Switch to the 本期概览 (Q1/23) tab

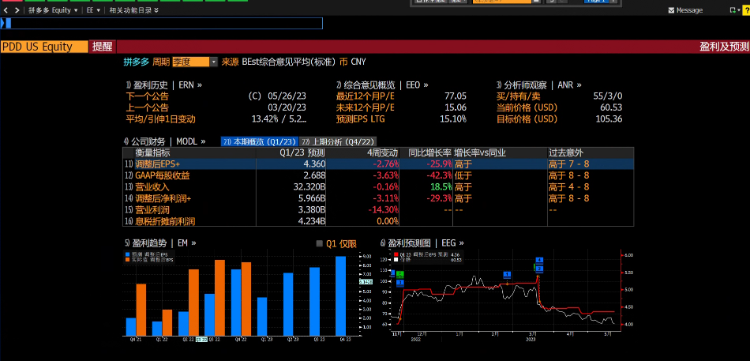pos(260,142)
